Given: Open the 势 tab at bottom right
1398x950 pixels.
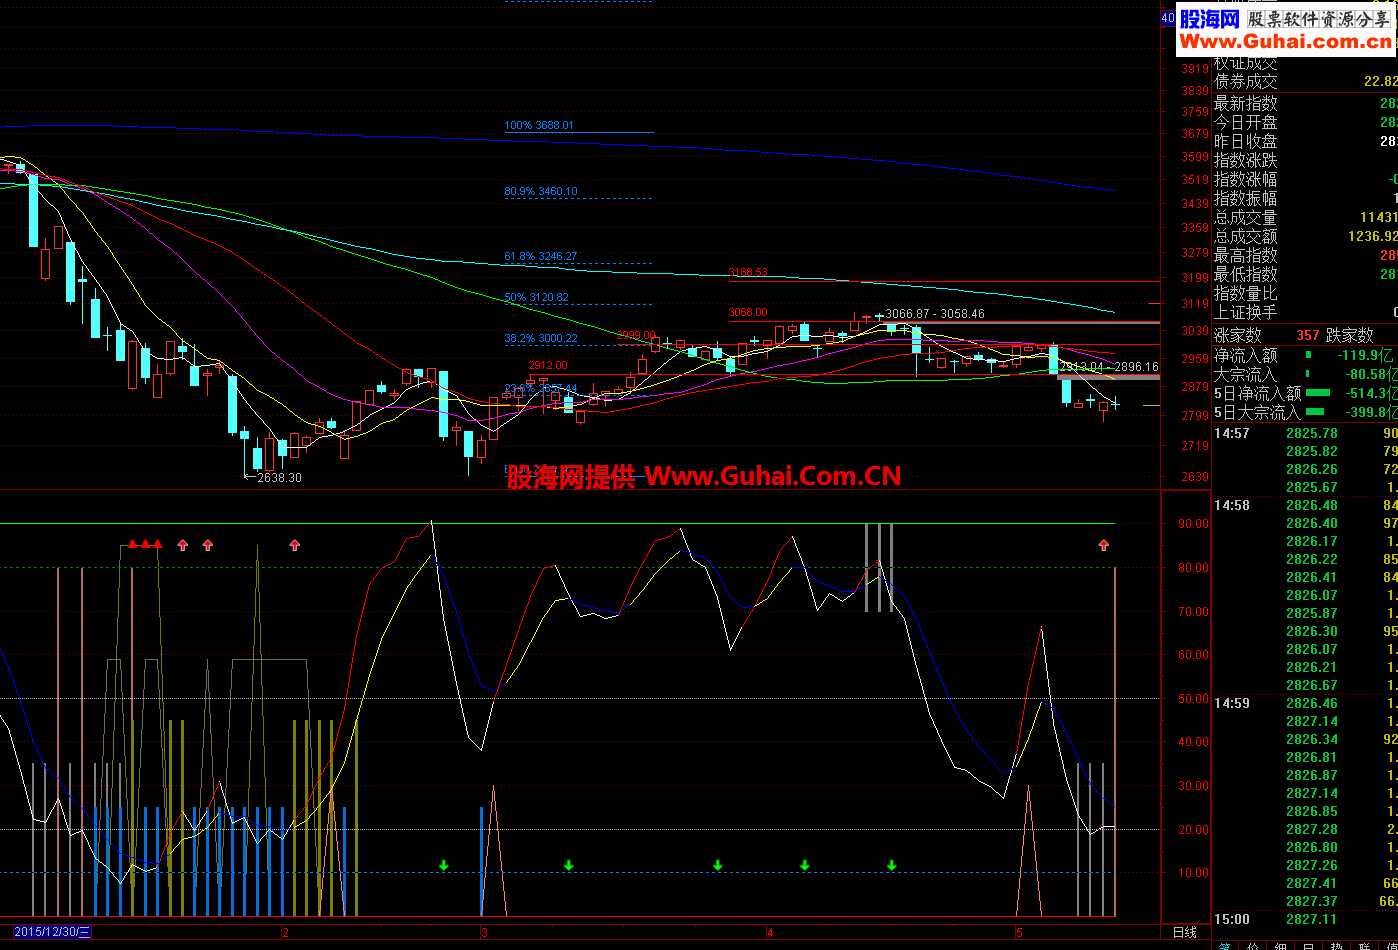Looking at the screenshot, I should [1336, 944].
